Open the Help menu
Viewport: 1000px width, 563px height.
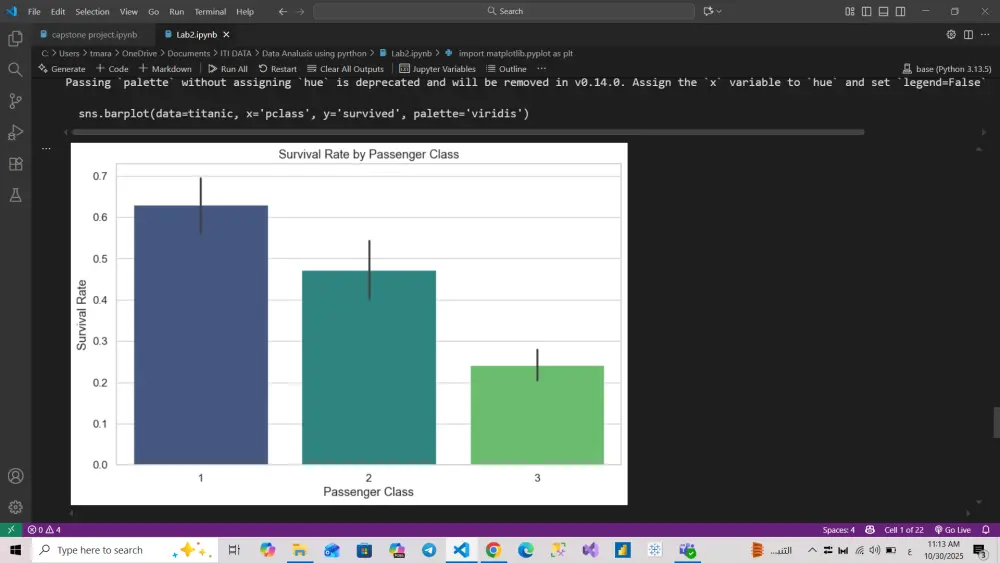[x=245, y=11]
